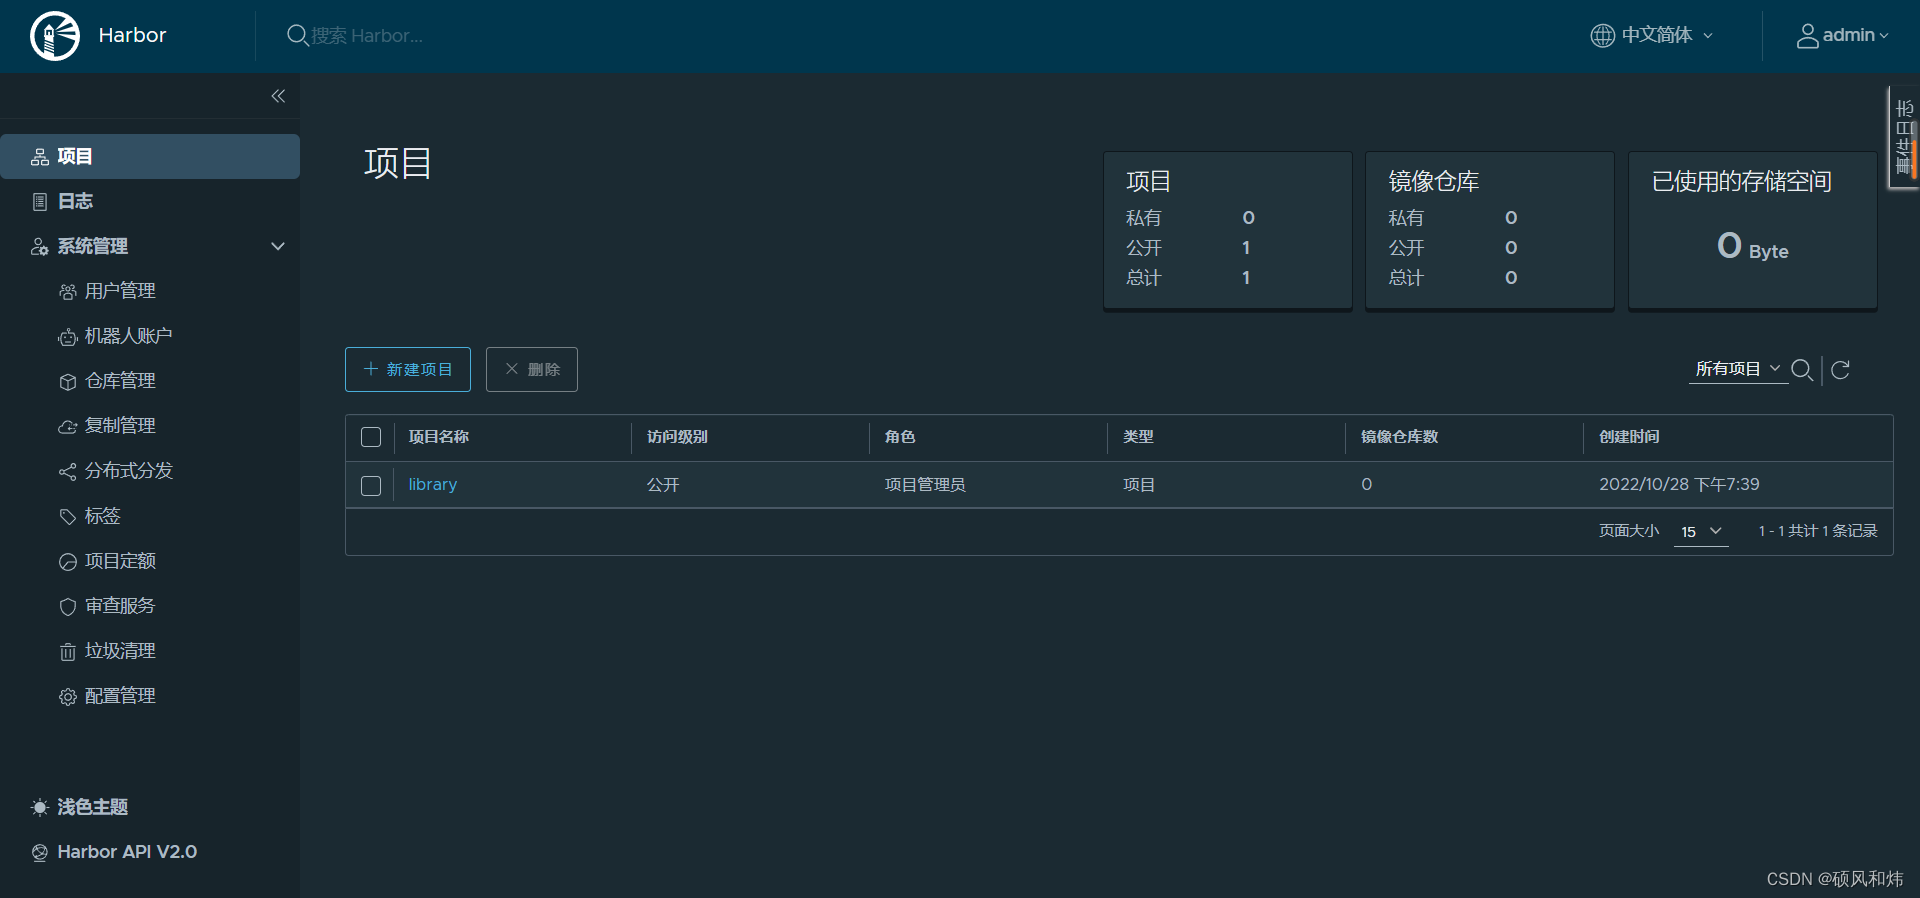Screen dimensions: 1920x898
Task: Click the 项目管理员 role cell
Action: [925, 485]
